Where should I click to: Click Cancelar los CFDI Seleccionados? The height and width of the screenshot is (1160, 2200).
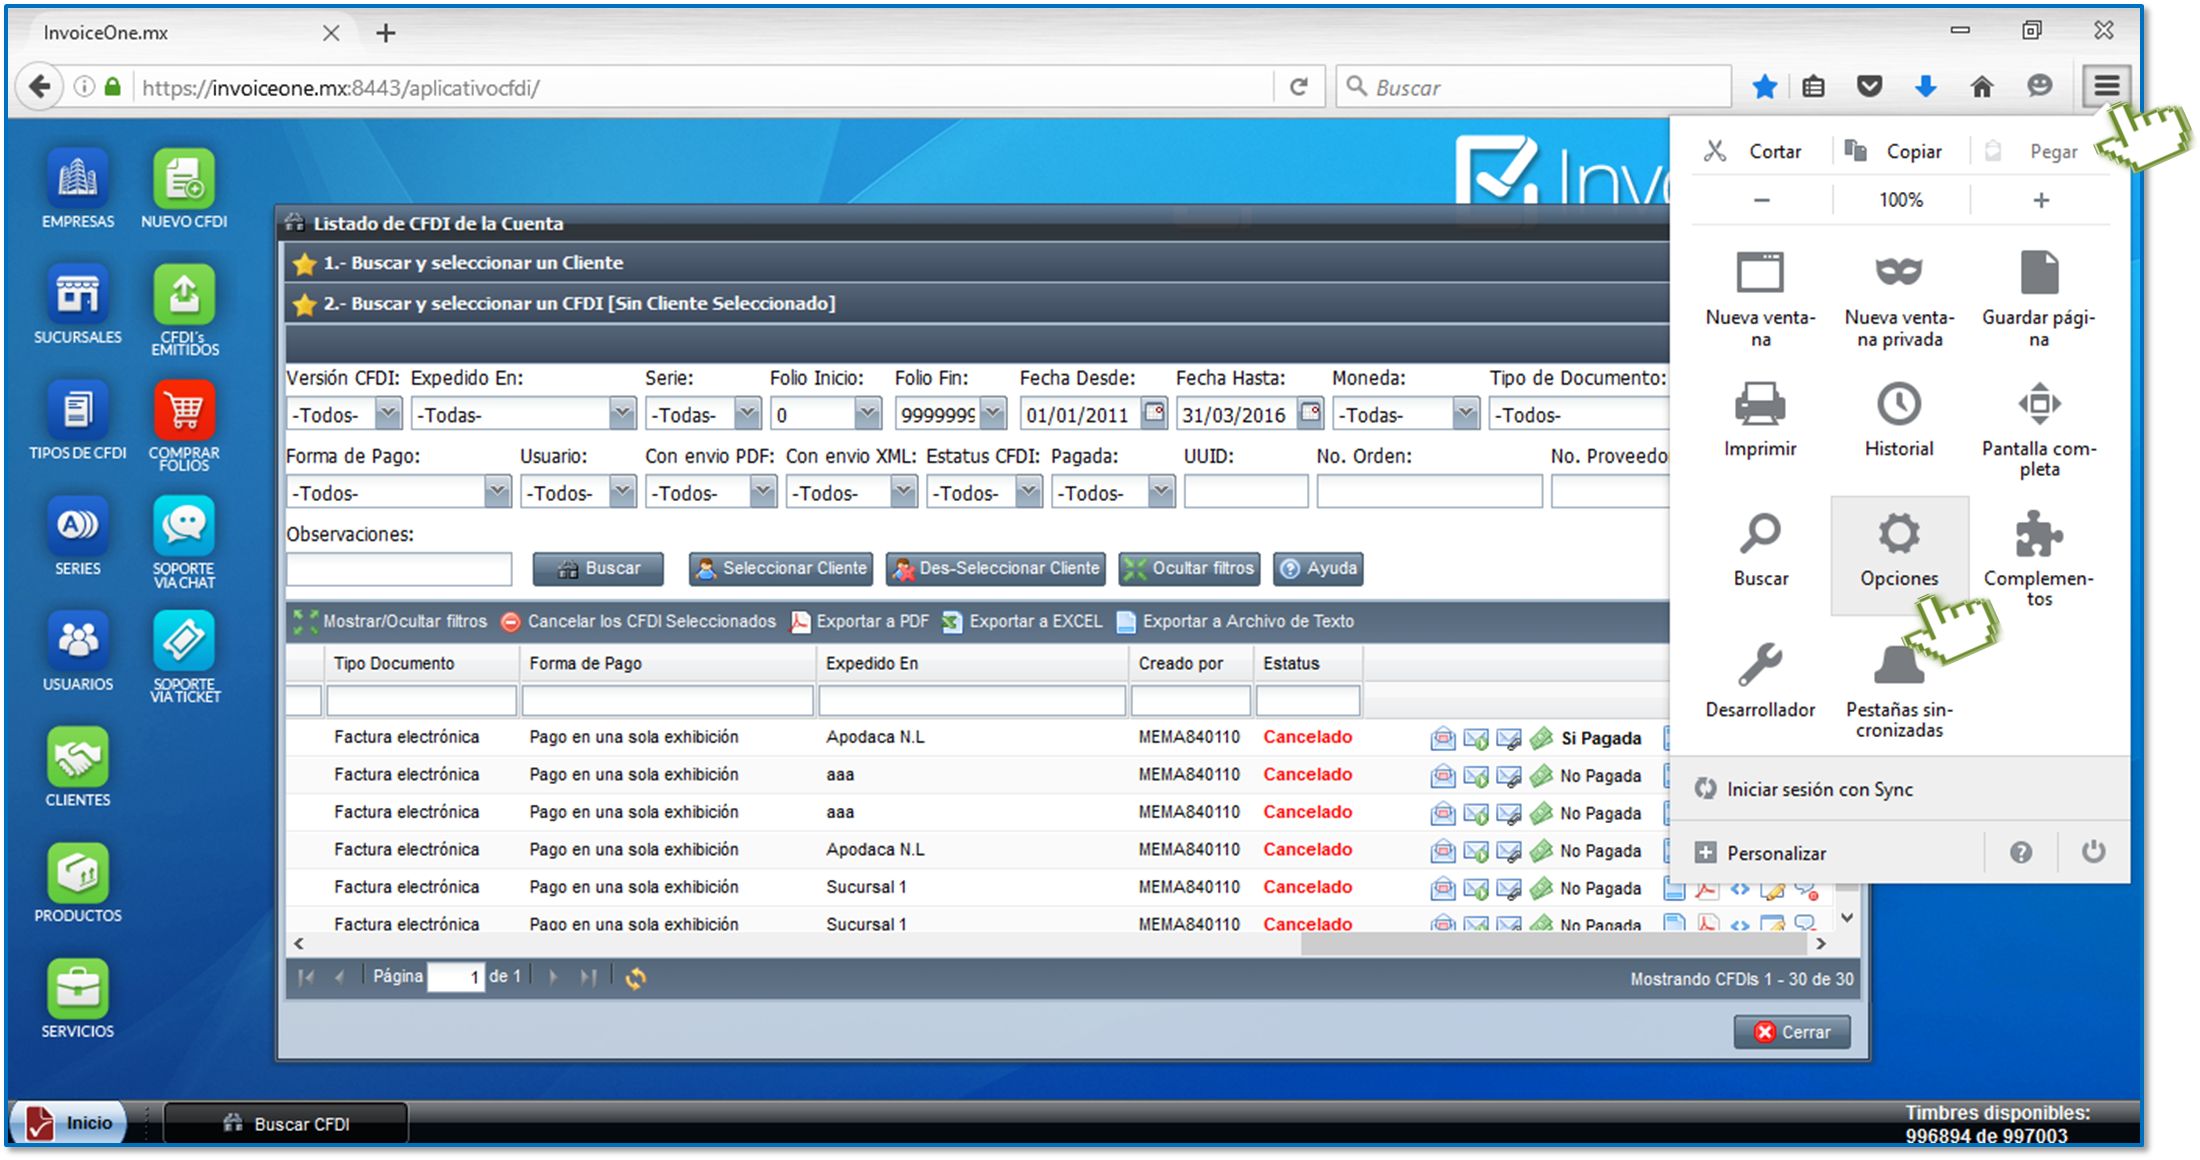(x=638, y=621)
